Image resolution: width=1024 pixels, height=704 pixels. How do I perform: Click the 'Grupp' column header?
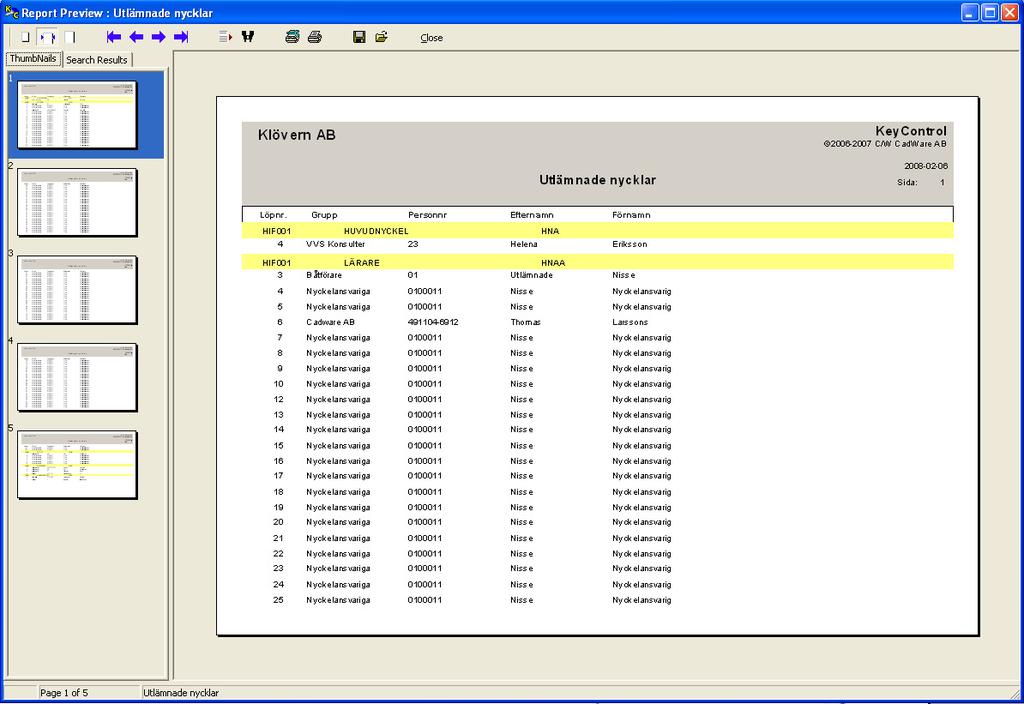click(325, 215)
